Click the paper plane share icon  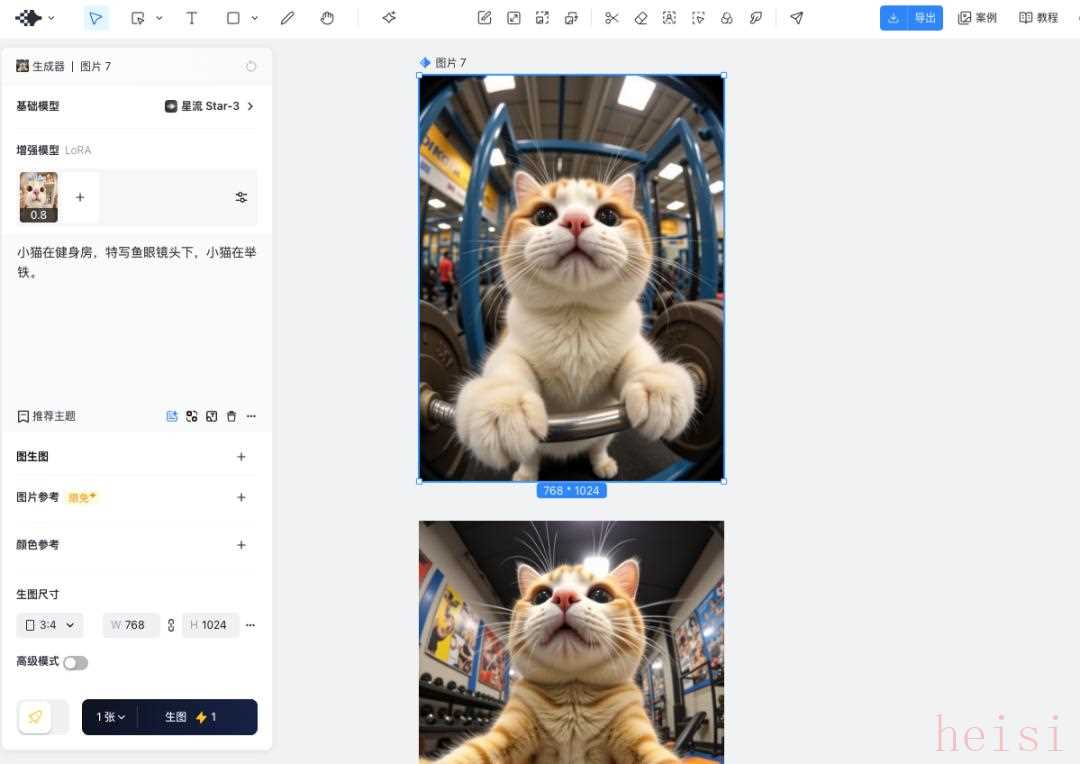[x=796, y=18]
